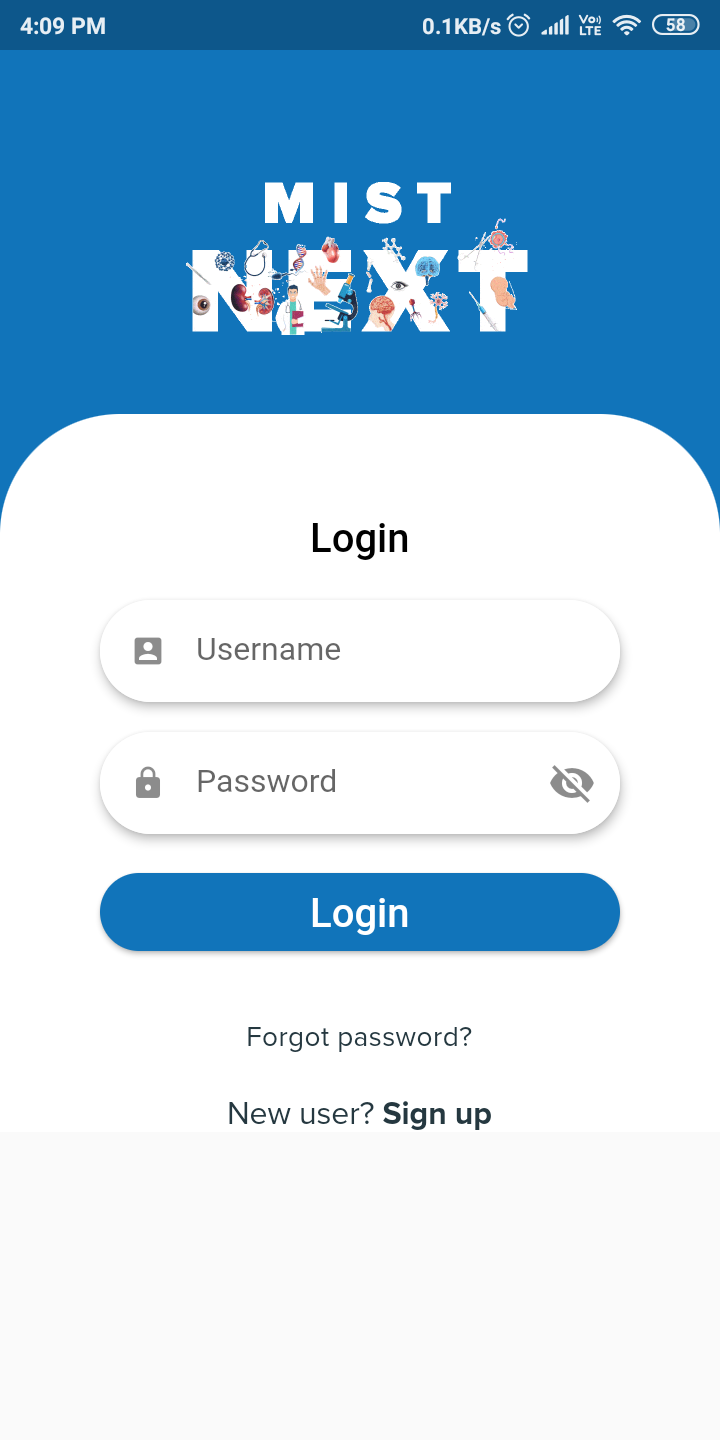Tap the fetus illustration in the logo
720x1440 pixels.
[x=501, y=292]
